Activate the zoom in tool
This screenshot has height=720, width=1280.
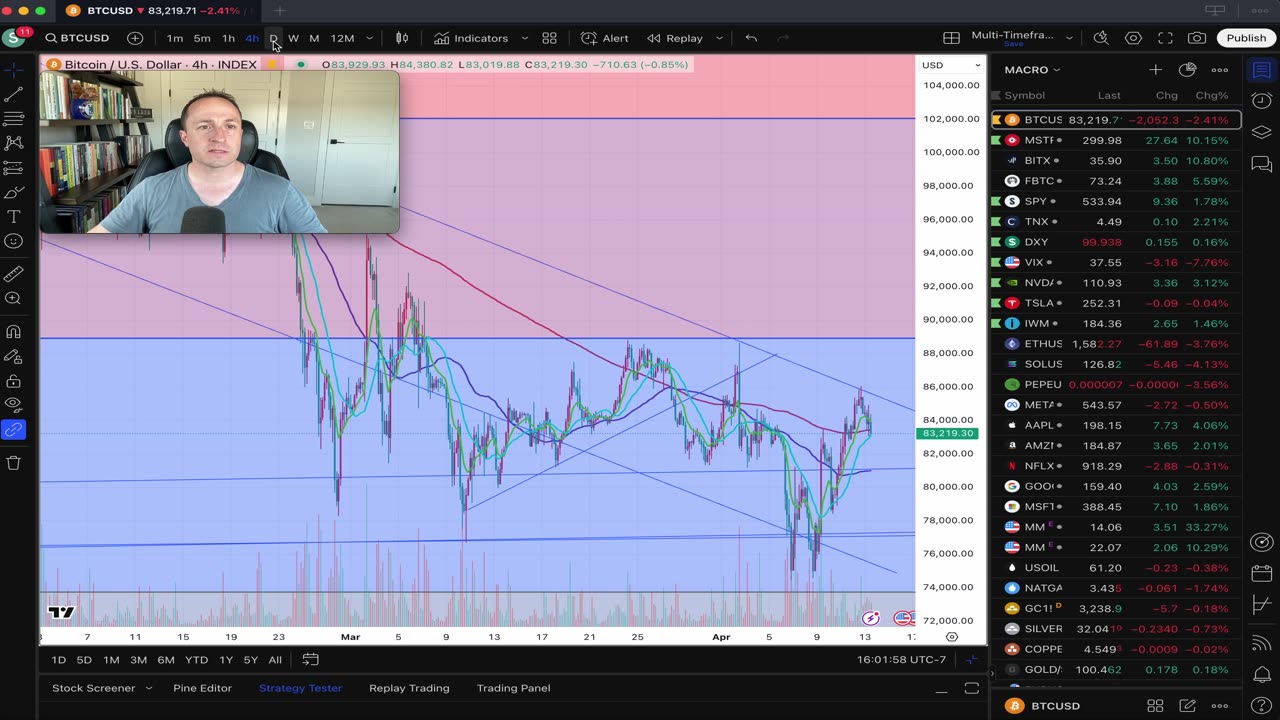click(13, 298)
